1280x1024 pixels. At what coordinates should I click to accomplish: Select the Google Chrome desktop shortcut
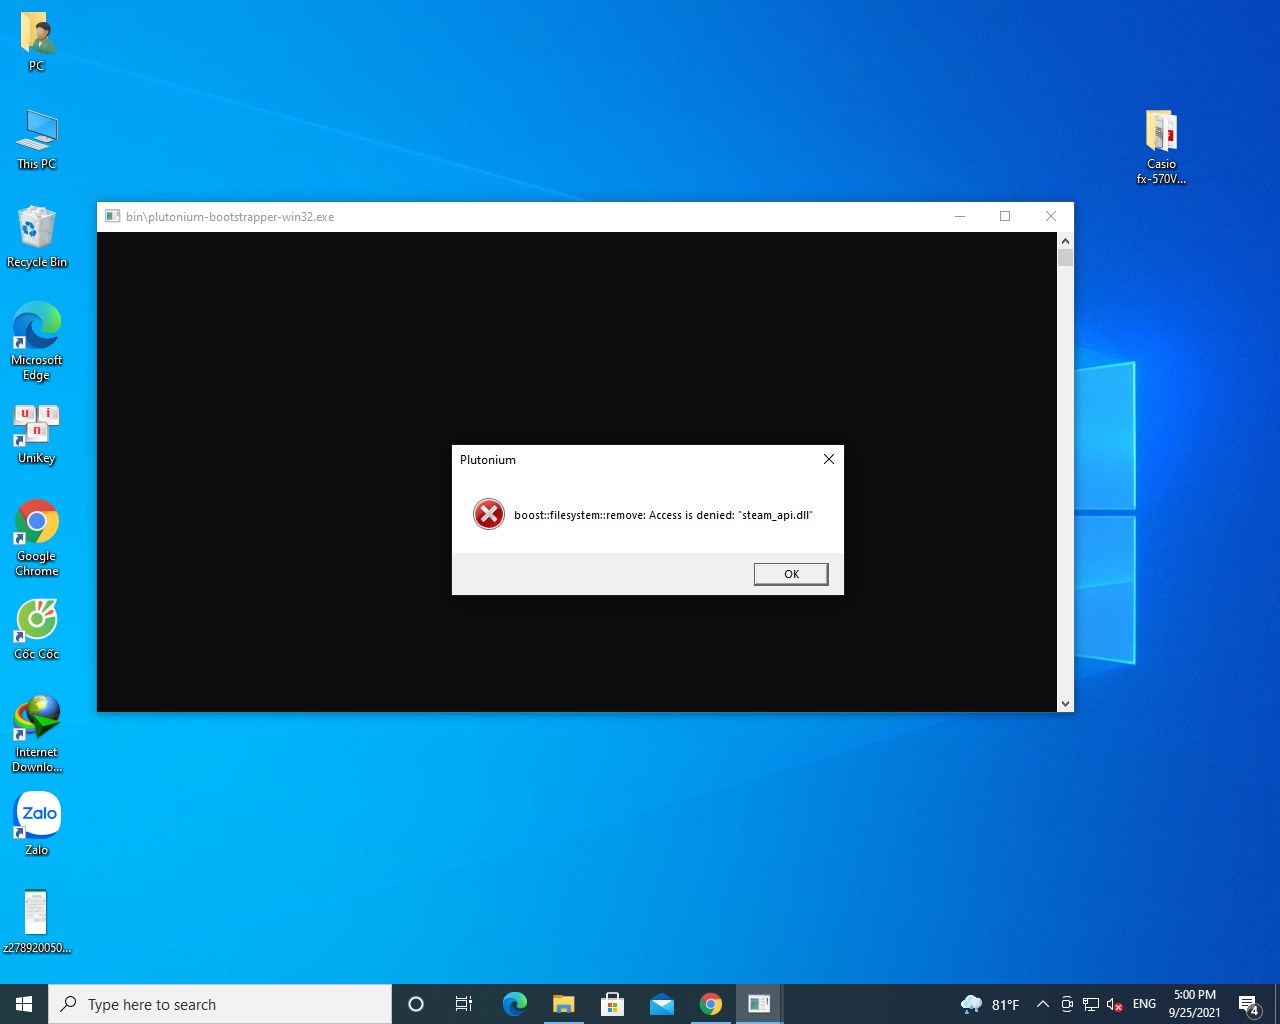[x=37, y=538]
